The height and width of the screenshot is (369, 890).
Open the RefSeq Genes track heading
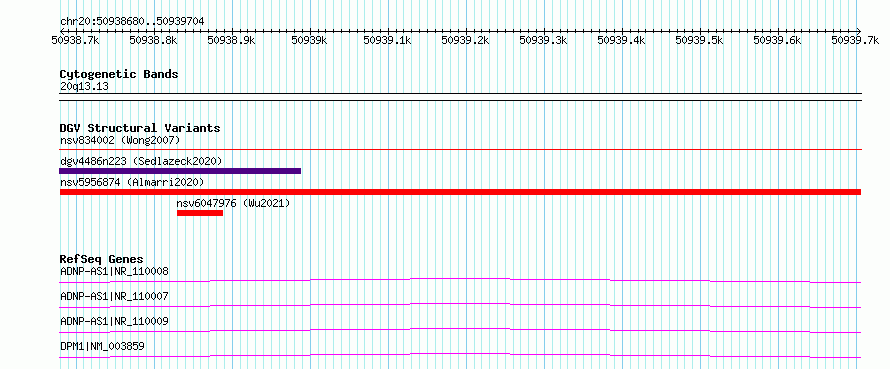coord(102,259)
